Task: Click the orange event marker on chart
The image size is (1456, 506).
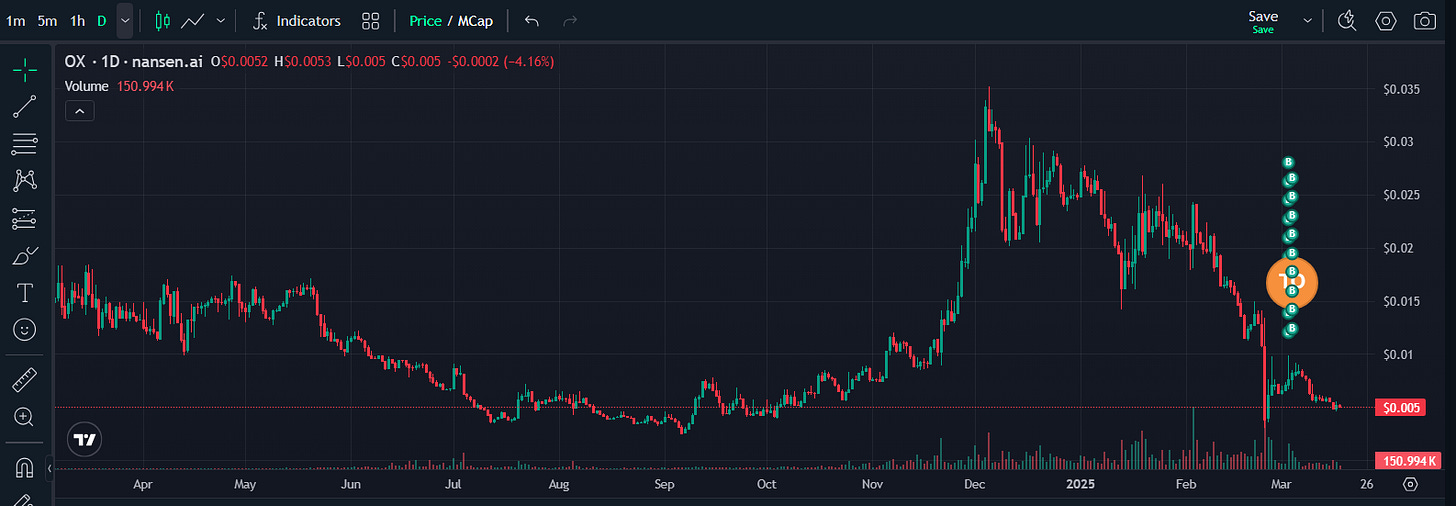Action: point(1292,281)
